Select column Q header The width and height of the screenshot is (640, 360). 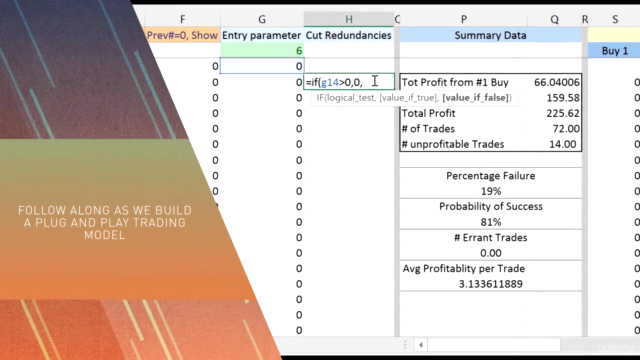point(554,19)
